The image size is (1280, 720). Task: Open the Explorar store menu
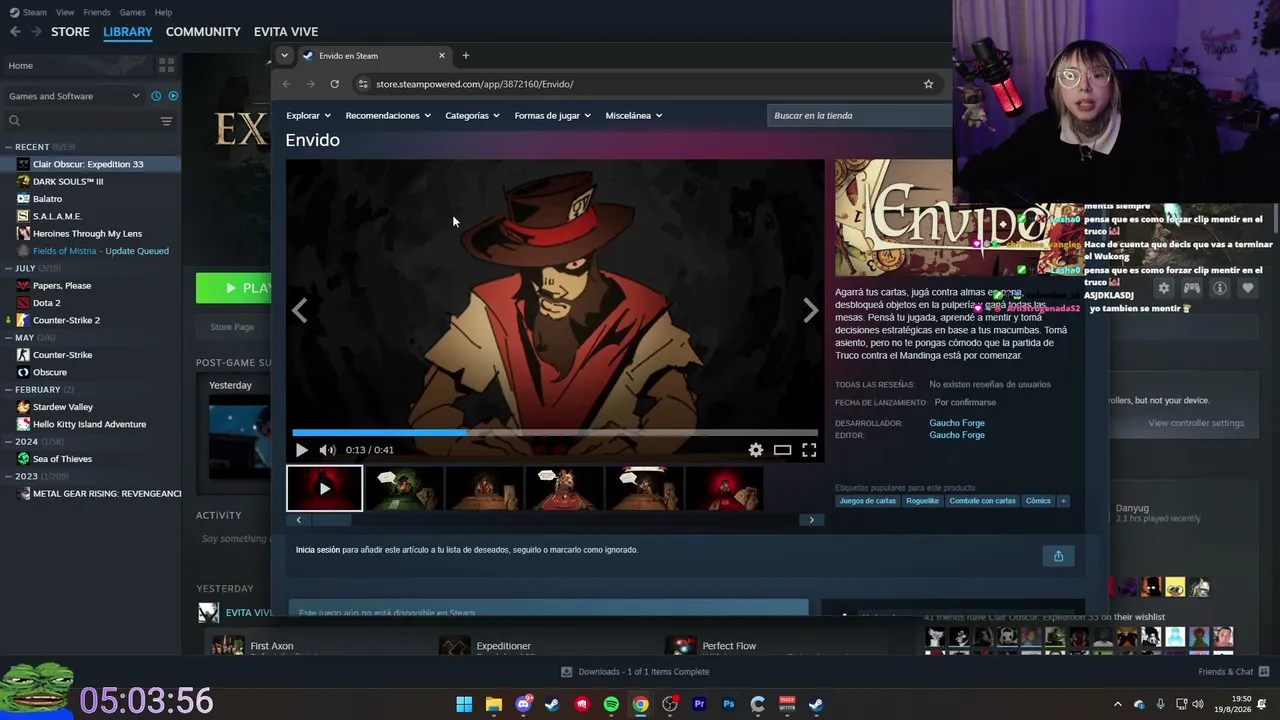308,116
